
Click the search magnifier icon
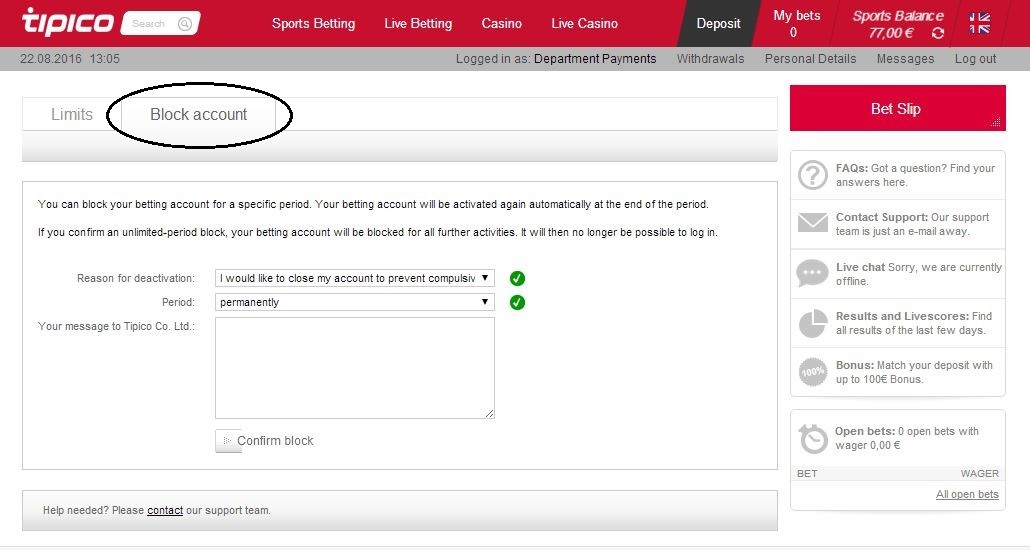point(185,24)
